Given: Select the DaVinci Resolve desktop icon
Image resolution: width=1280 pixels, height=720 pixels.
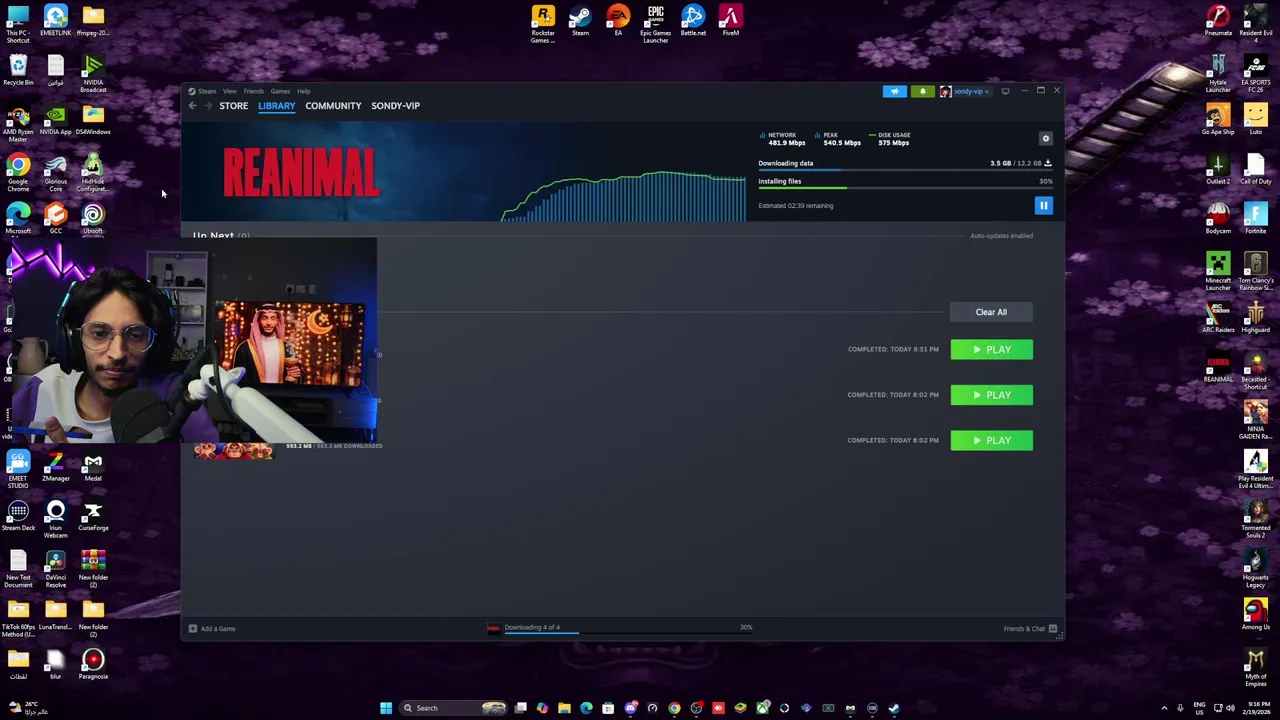Looking at the screenshot, I should (x=56, y=568).
